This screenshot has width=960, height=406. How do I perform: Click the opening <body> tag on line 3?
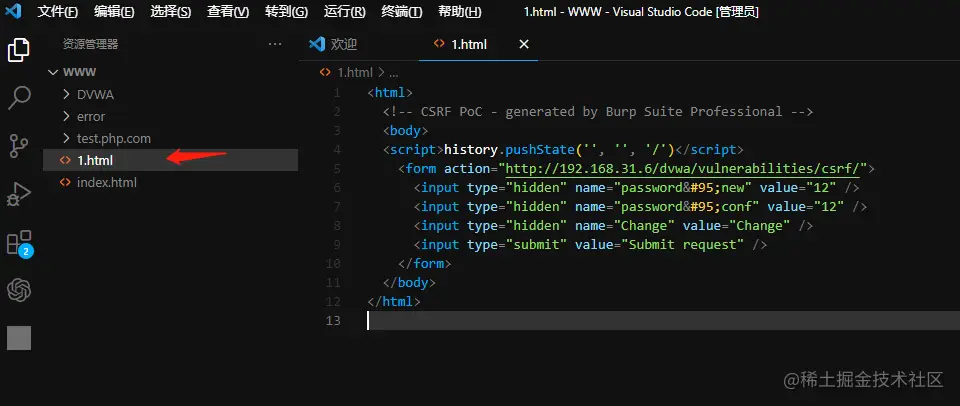(405, 130)
